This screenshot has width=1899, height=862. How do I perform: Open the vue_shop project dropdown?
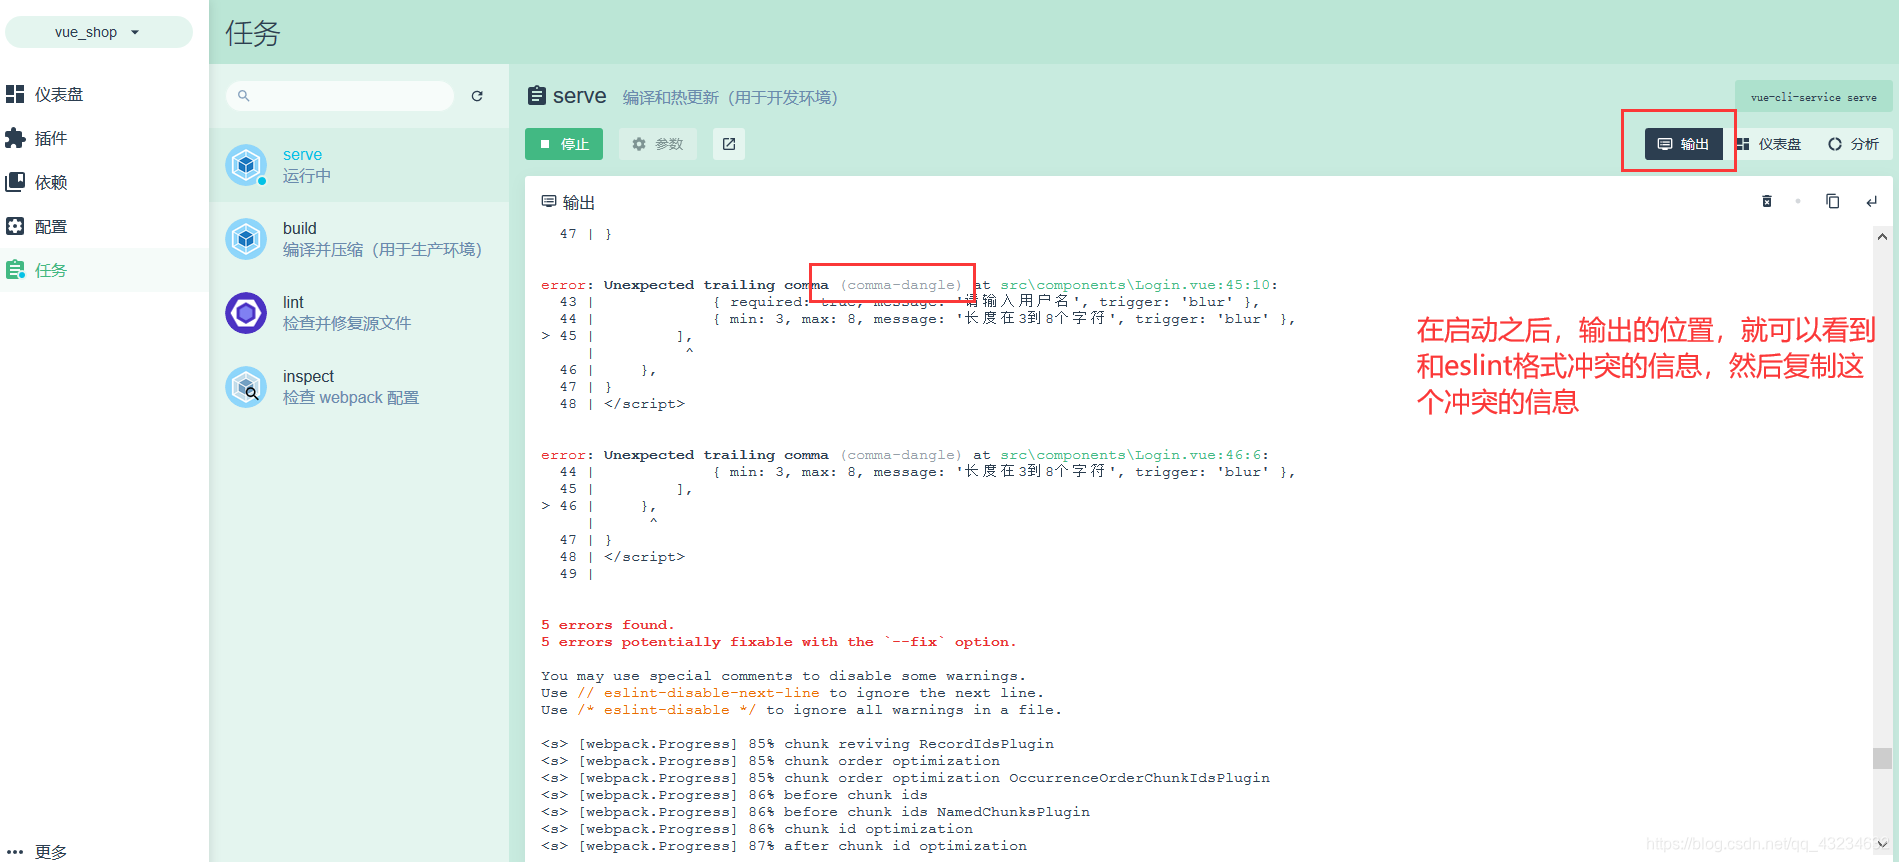coord(98,32)
